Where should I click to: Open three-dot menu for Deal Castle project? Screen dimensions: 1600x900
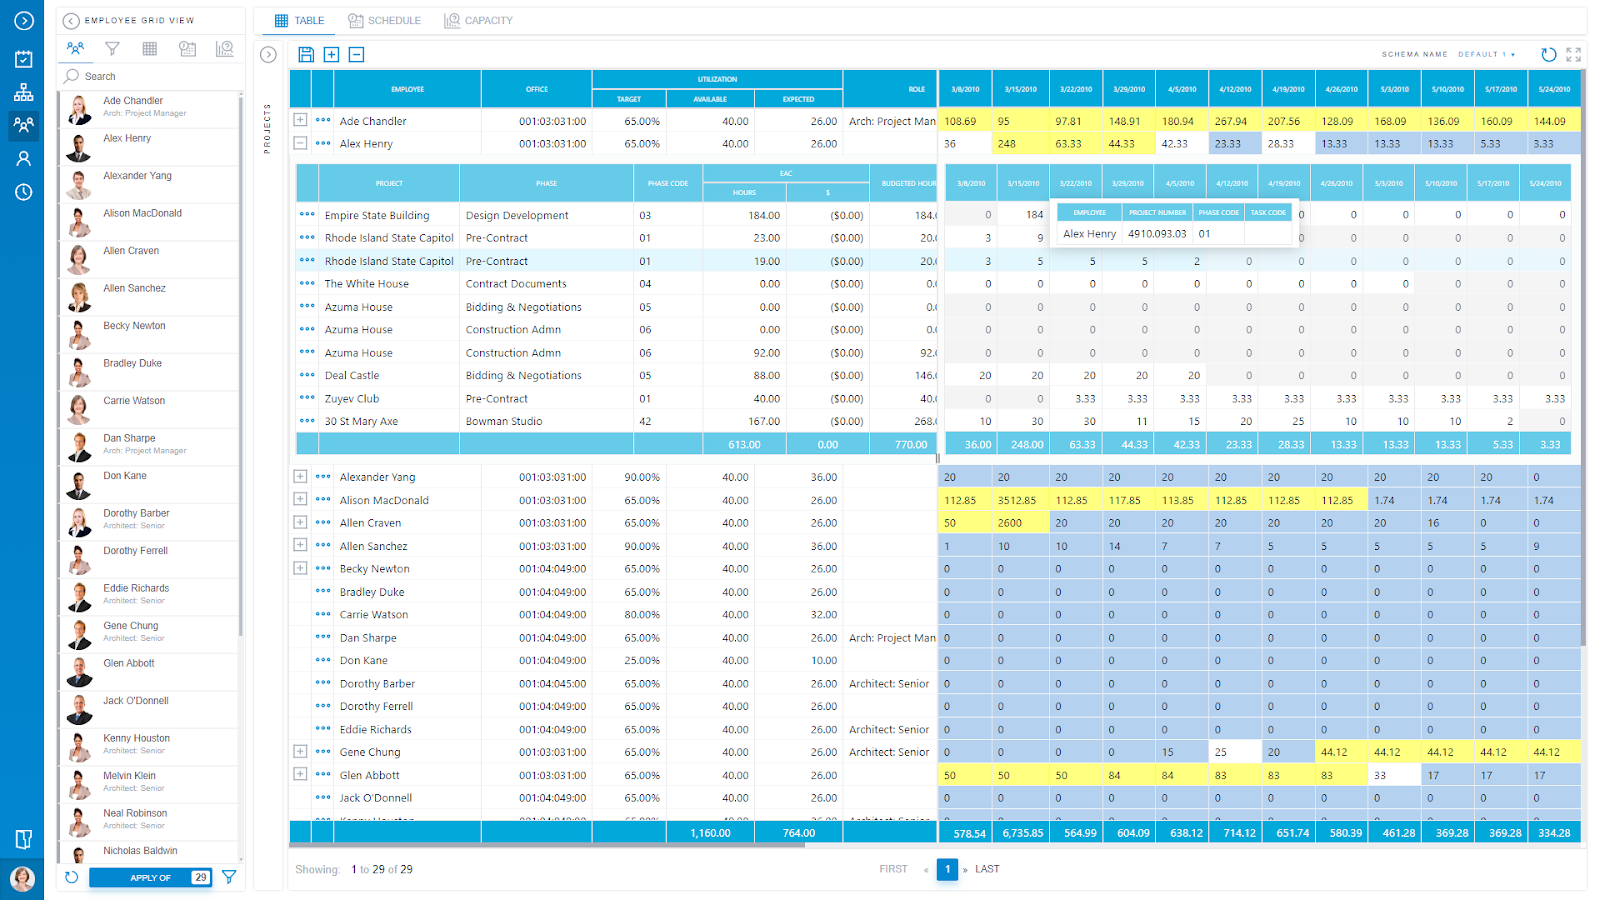coord(307,375)
